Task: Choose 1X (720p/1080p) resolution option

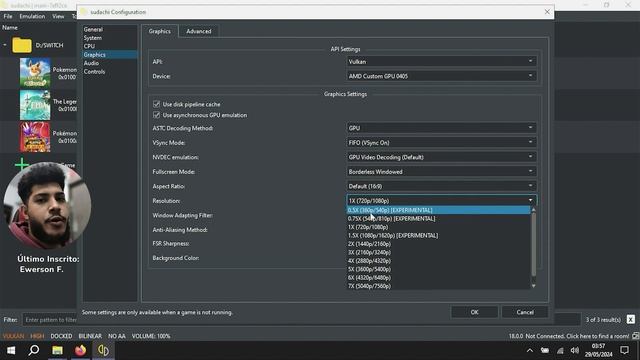Action: tap(438, 227)
